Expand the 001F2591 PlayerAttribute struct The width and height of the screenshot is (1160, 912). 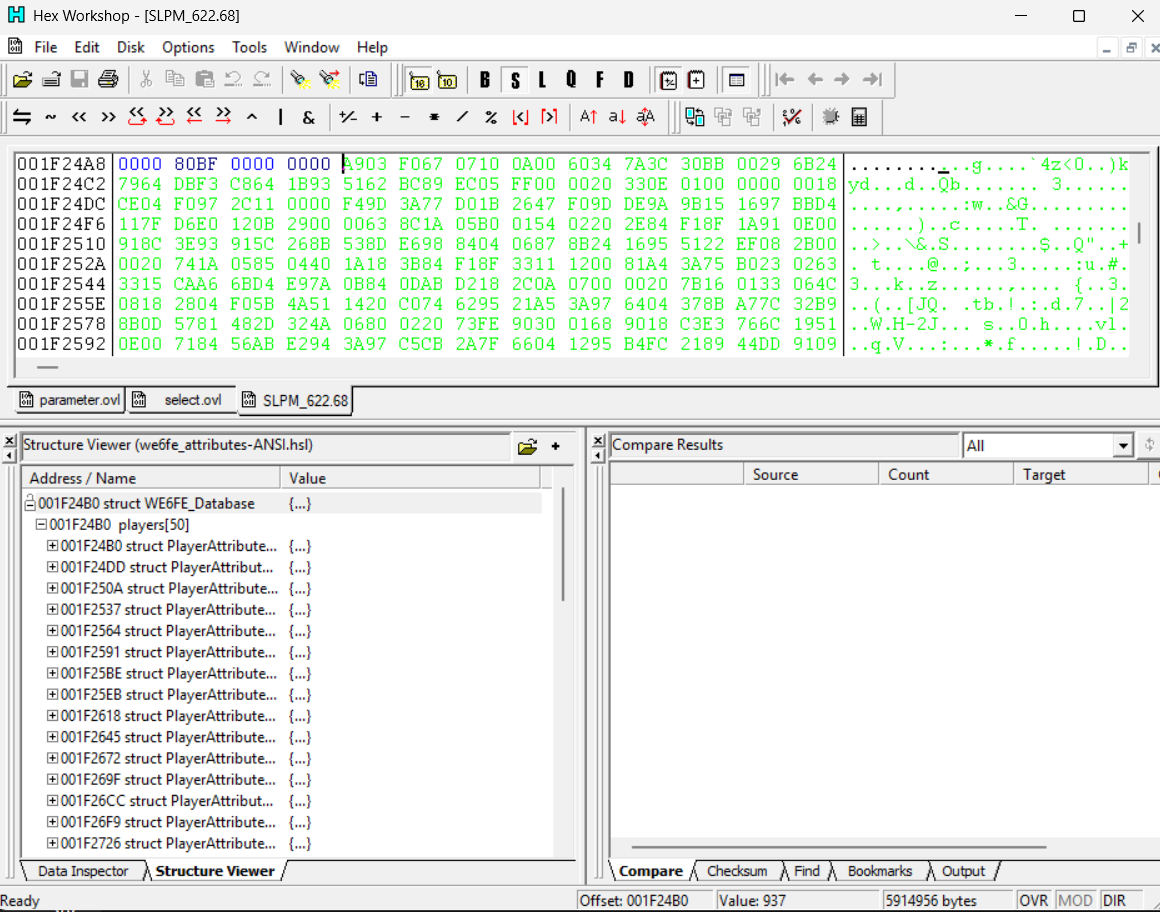pos(53,652)
